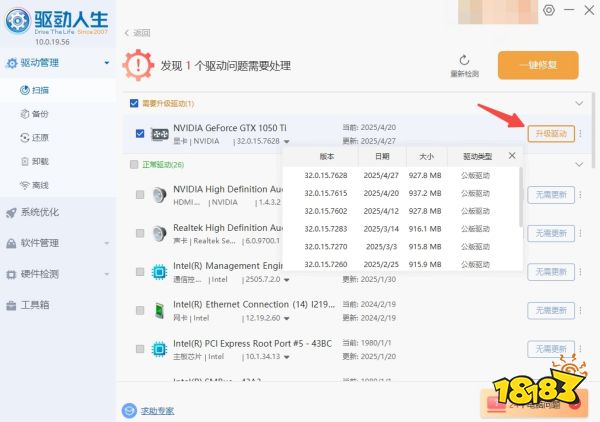Click 无需更新 for Realtek High Definition Audio
600x422 pixels.
[551, 233]
